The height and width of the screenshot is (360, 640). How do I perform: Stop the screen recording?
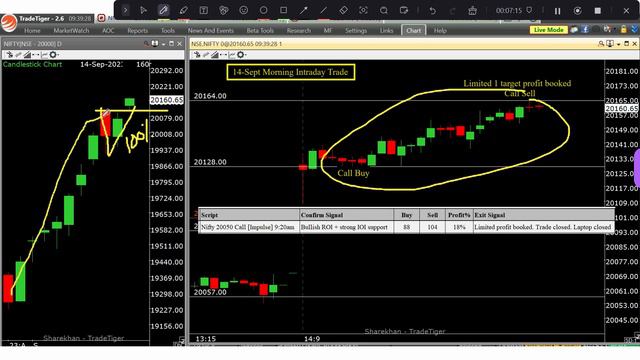click(x=598, y=11)
